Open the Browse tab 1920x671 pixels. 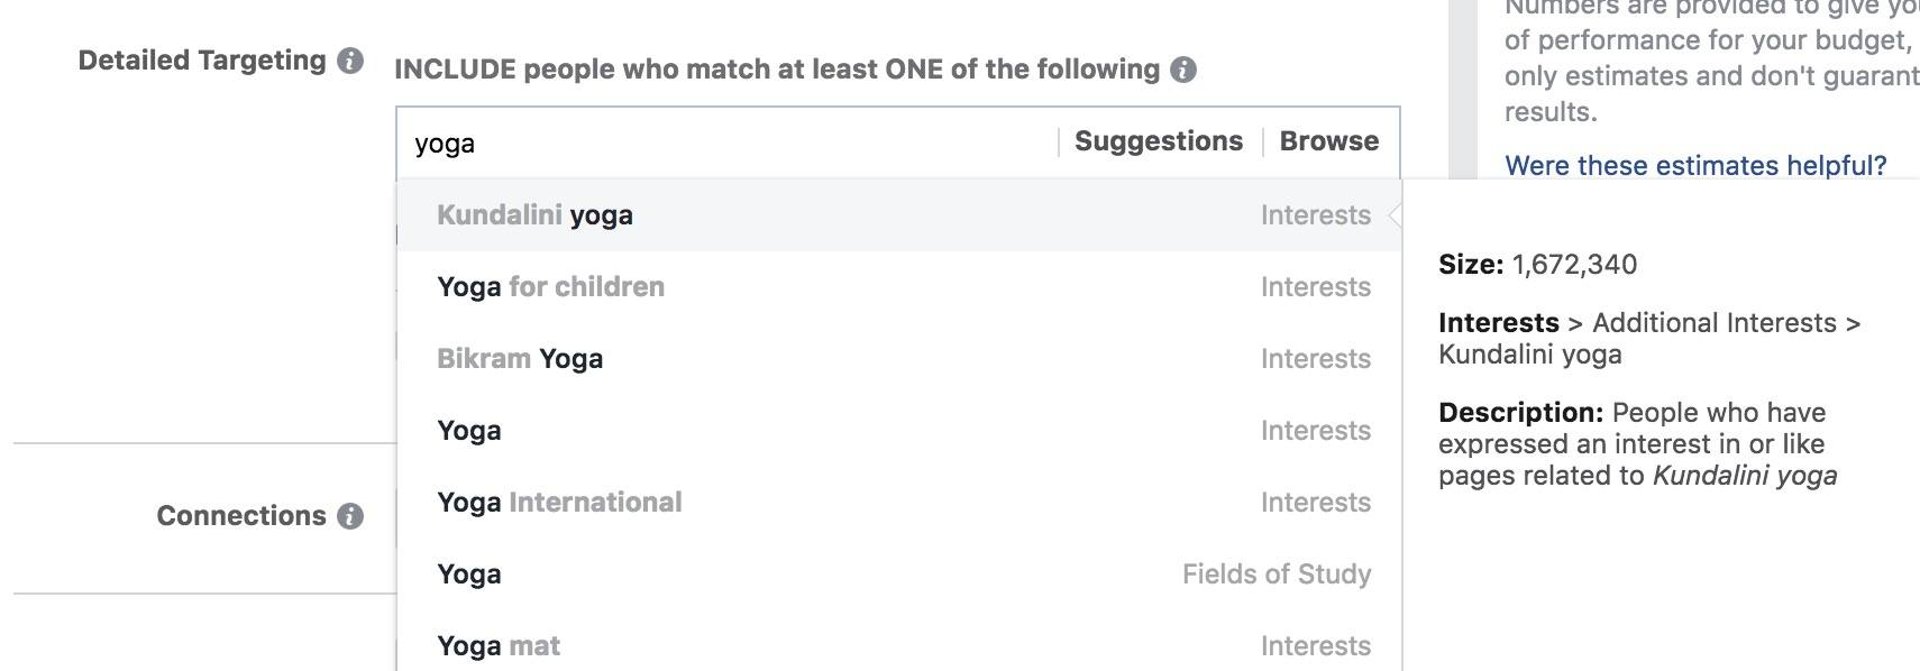tap(1329, 142)
